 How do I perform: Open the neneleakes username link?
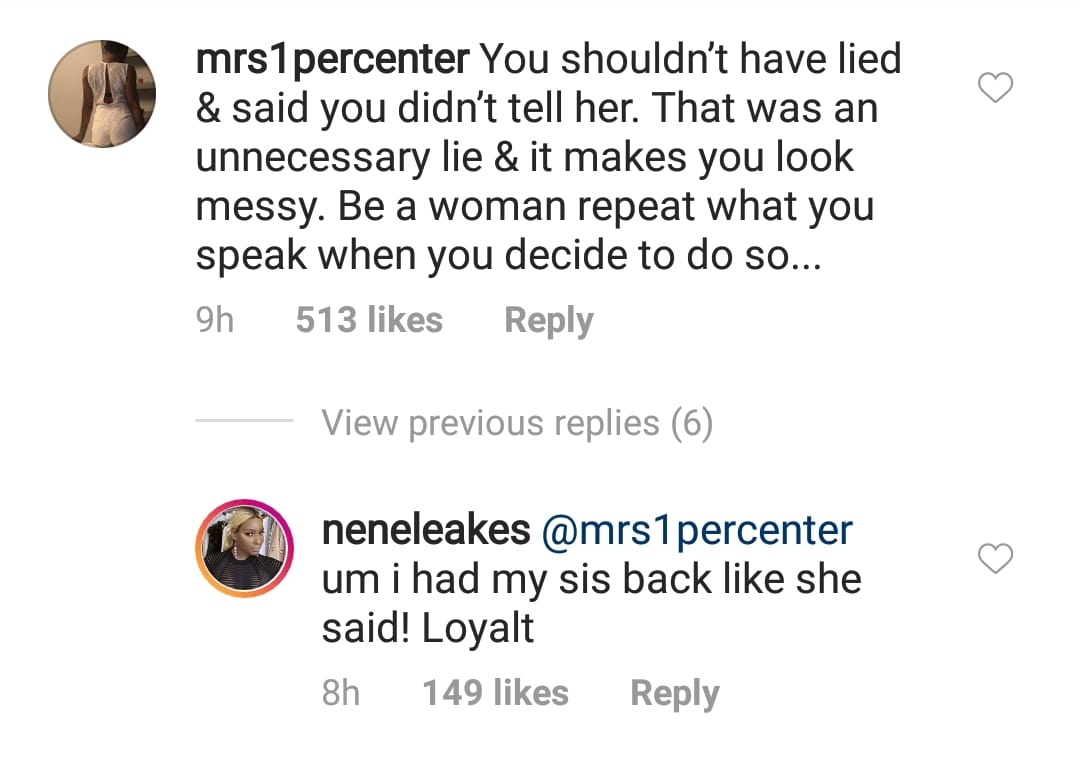(426, 530)
